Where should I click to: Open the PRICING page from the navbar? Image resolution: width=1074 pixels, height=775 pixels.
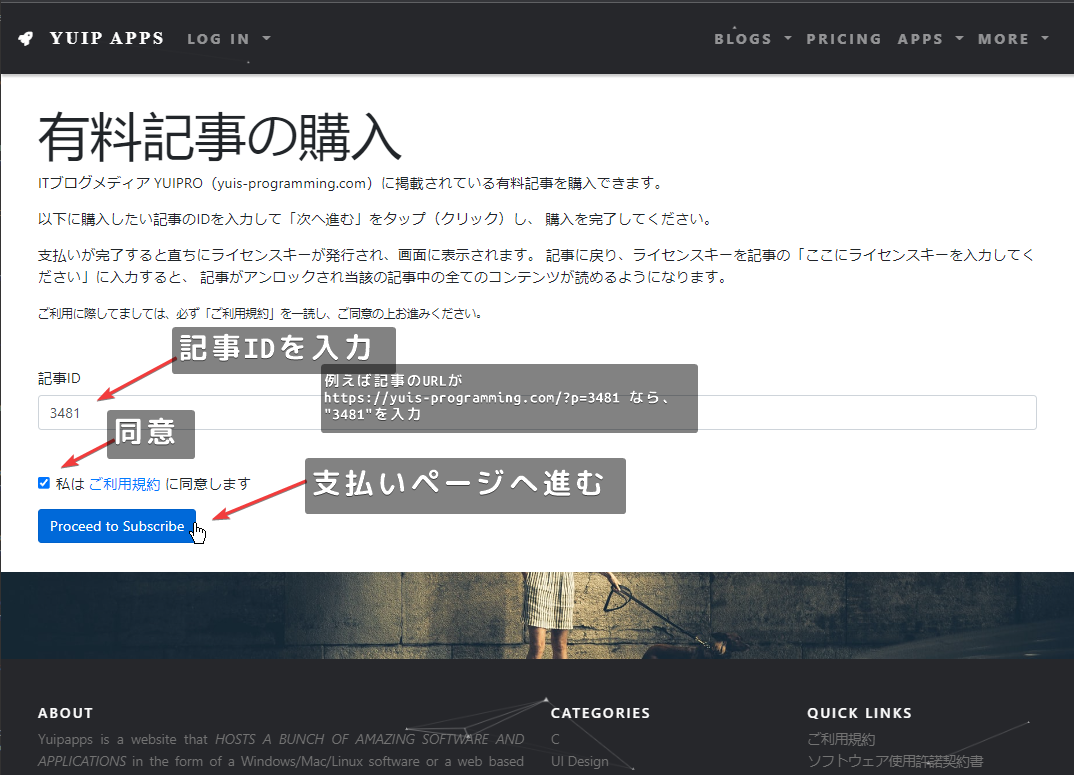[x=844, y=39]
